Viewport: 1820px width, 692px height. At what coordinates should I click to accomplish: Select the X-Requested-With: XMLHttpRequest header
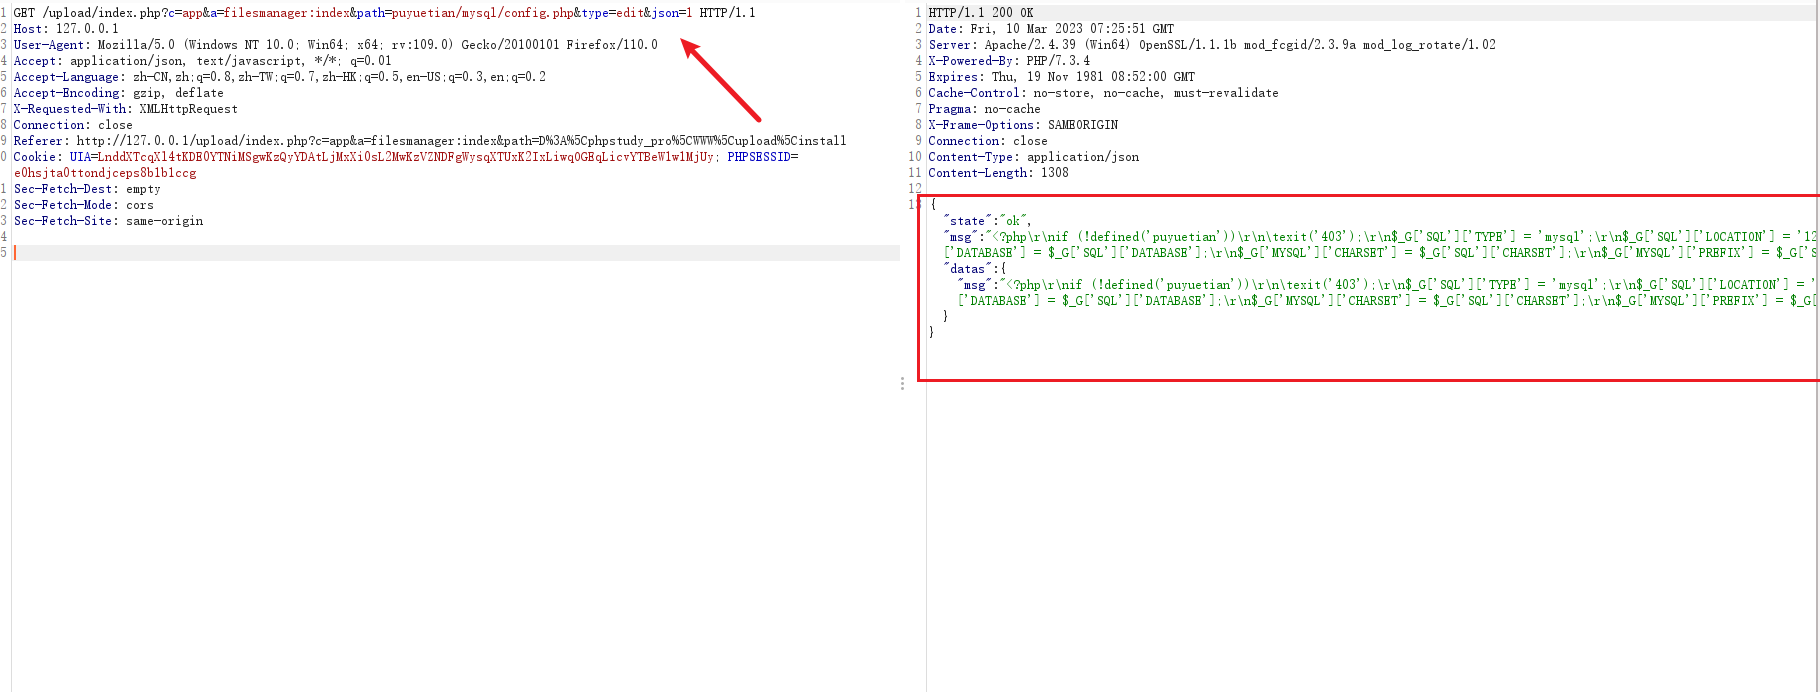(126, 109)
